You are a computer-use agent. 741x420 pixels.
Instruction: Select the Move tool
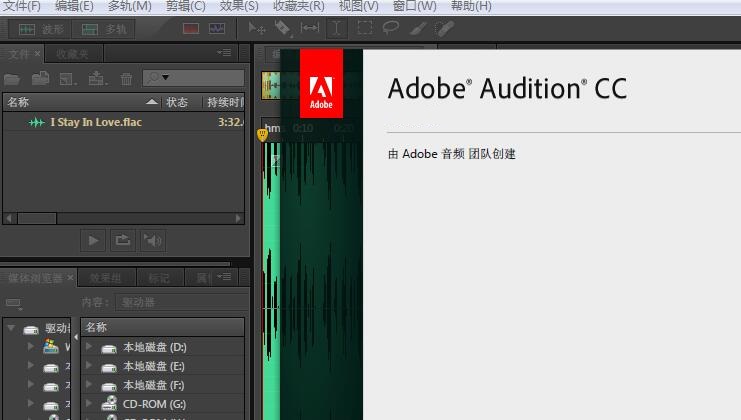coord(257,29)
